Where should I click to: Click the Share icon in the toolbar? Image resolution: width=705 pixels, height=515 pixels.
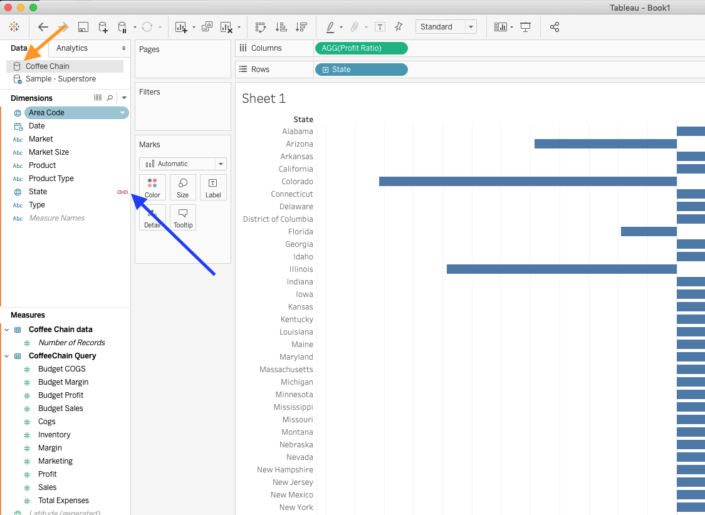click(x=555, y=27)
